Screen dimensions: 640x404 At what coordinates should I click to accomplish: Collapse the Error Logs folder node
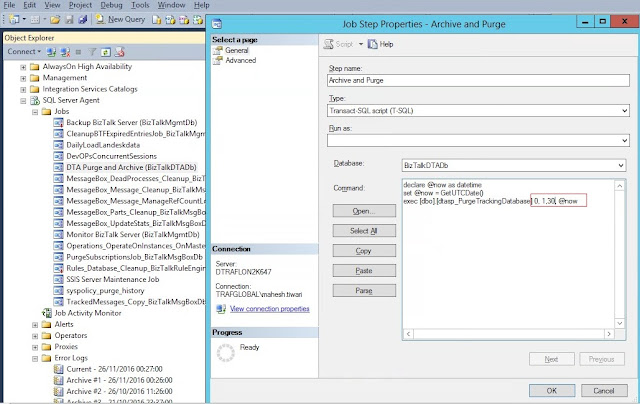(35, 358)
